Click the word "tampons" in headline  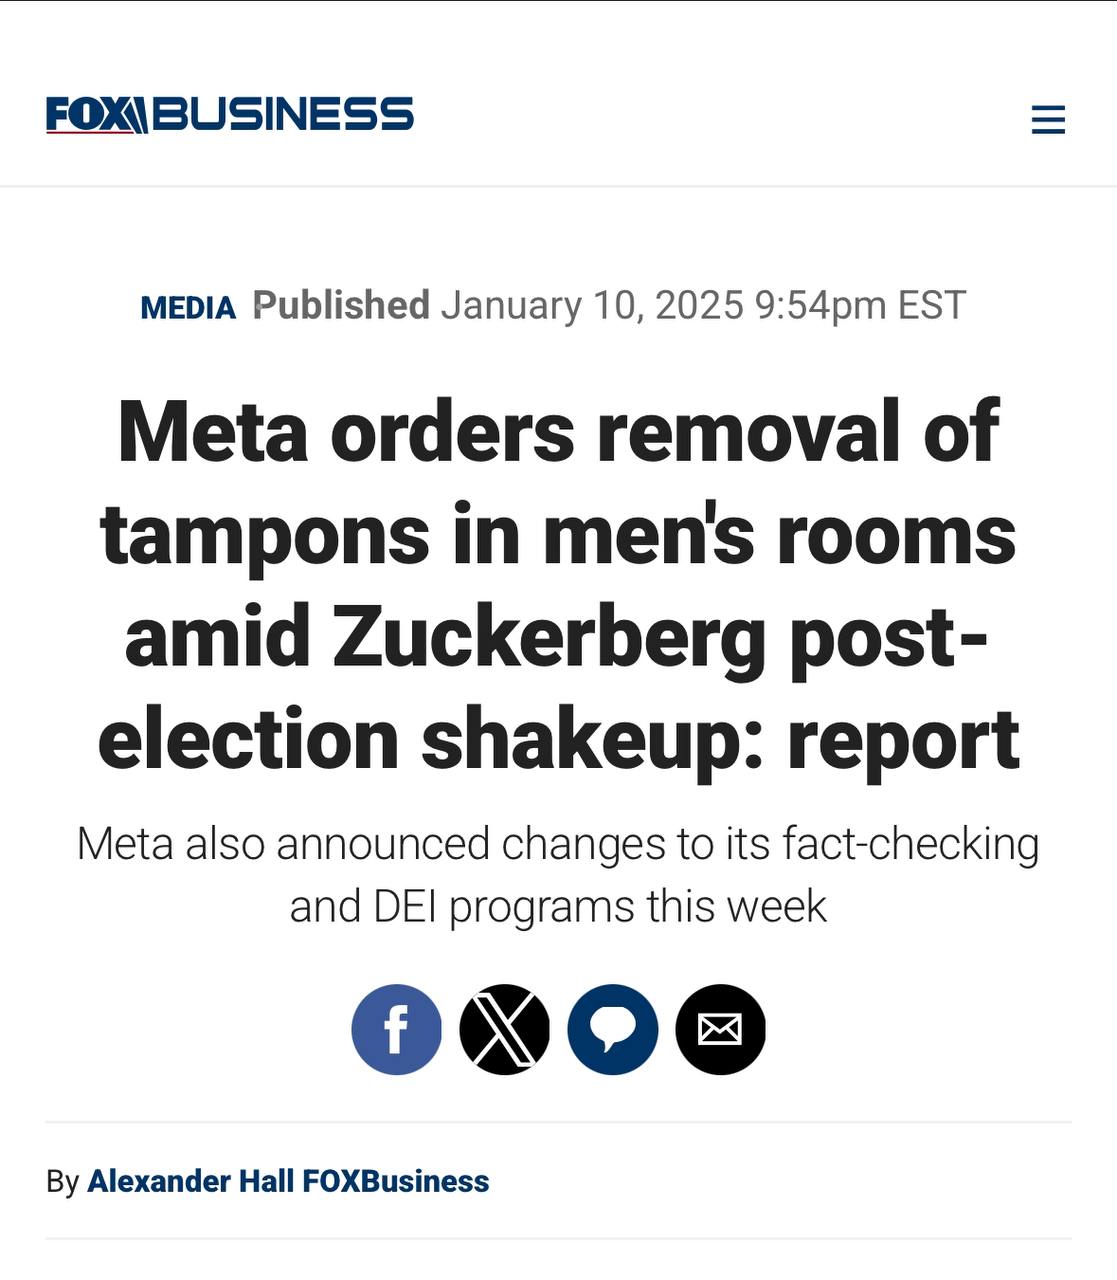click(x=265, y=535)
